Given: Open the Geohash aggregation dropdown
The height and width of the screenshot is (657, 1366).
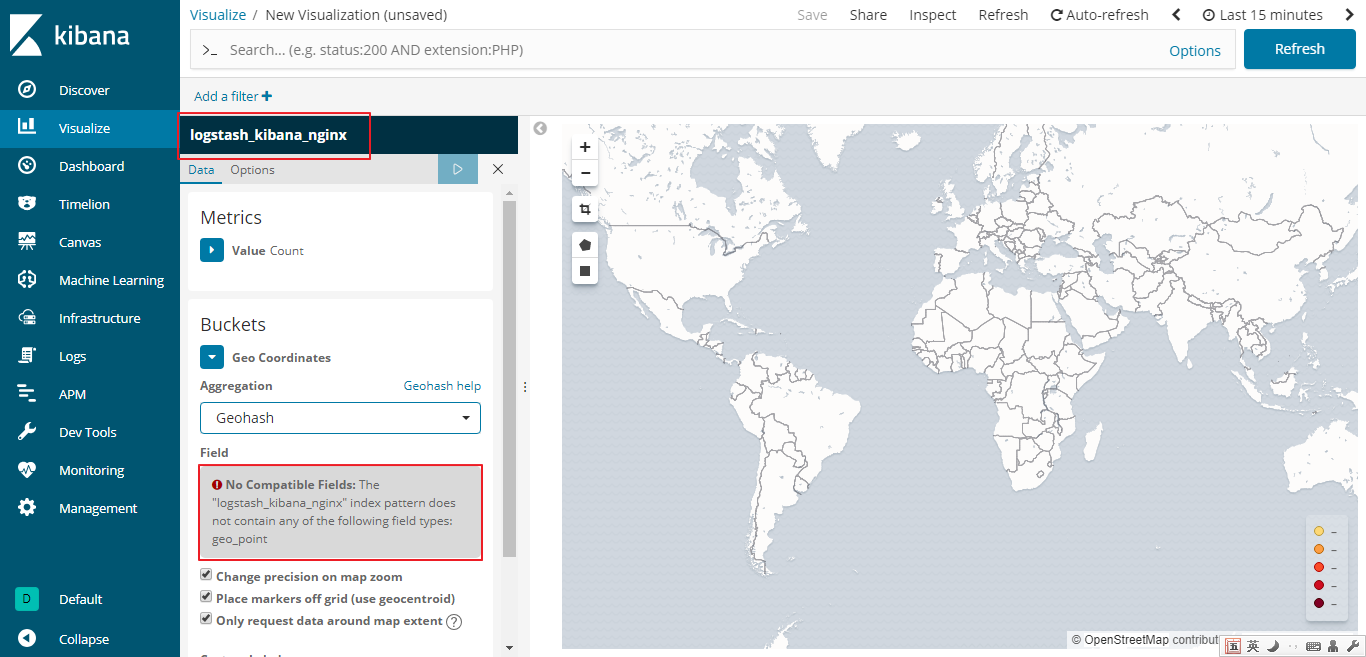Looking at the screenshot, I should coord(340,418).
